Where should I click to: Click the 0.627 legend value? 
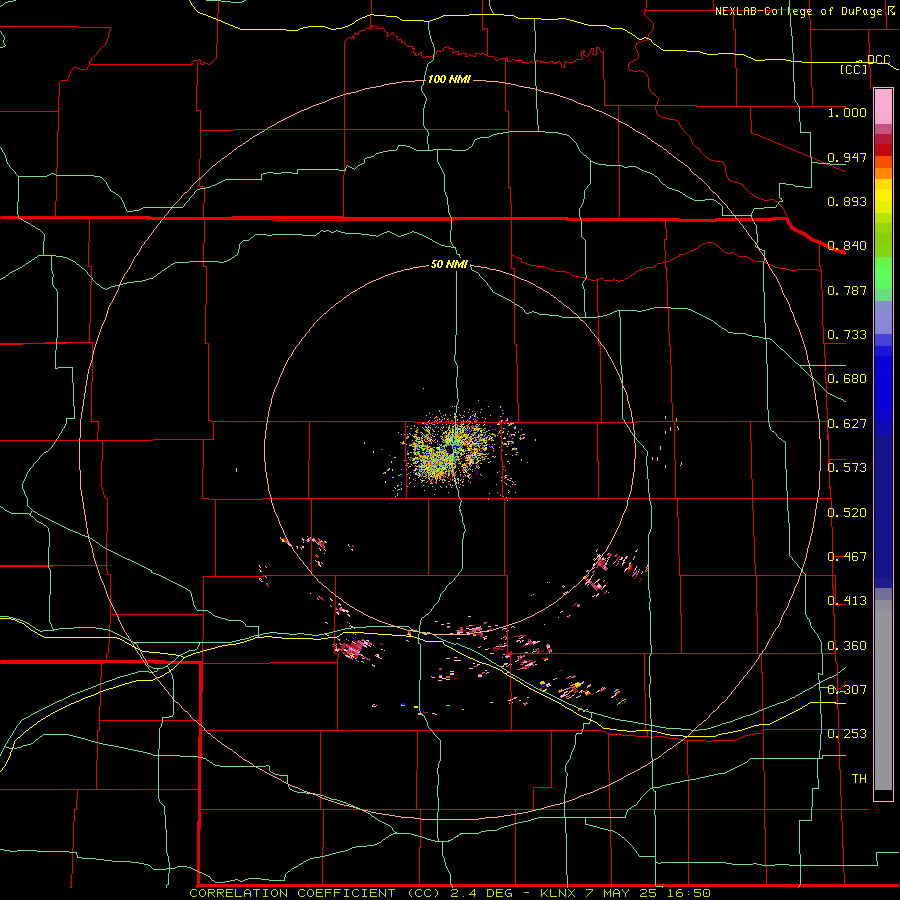tap(847, 424)
